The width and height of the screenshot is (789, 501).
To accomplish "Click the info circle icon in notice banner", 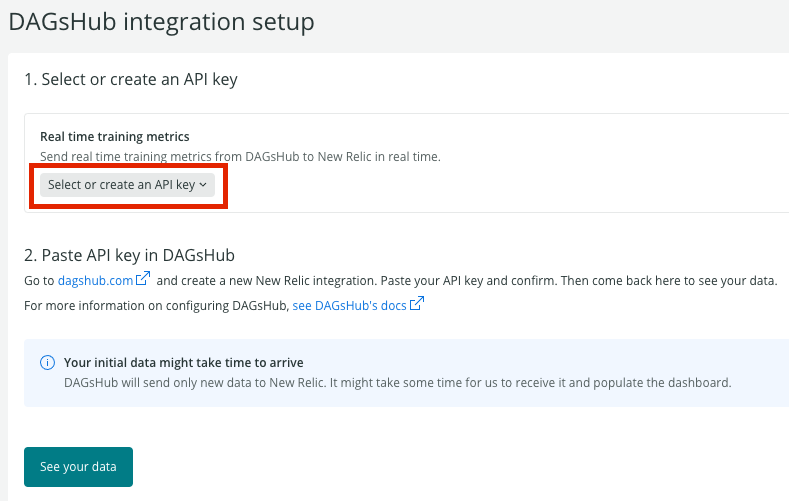I will 47,363.
